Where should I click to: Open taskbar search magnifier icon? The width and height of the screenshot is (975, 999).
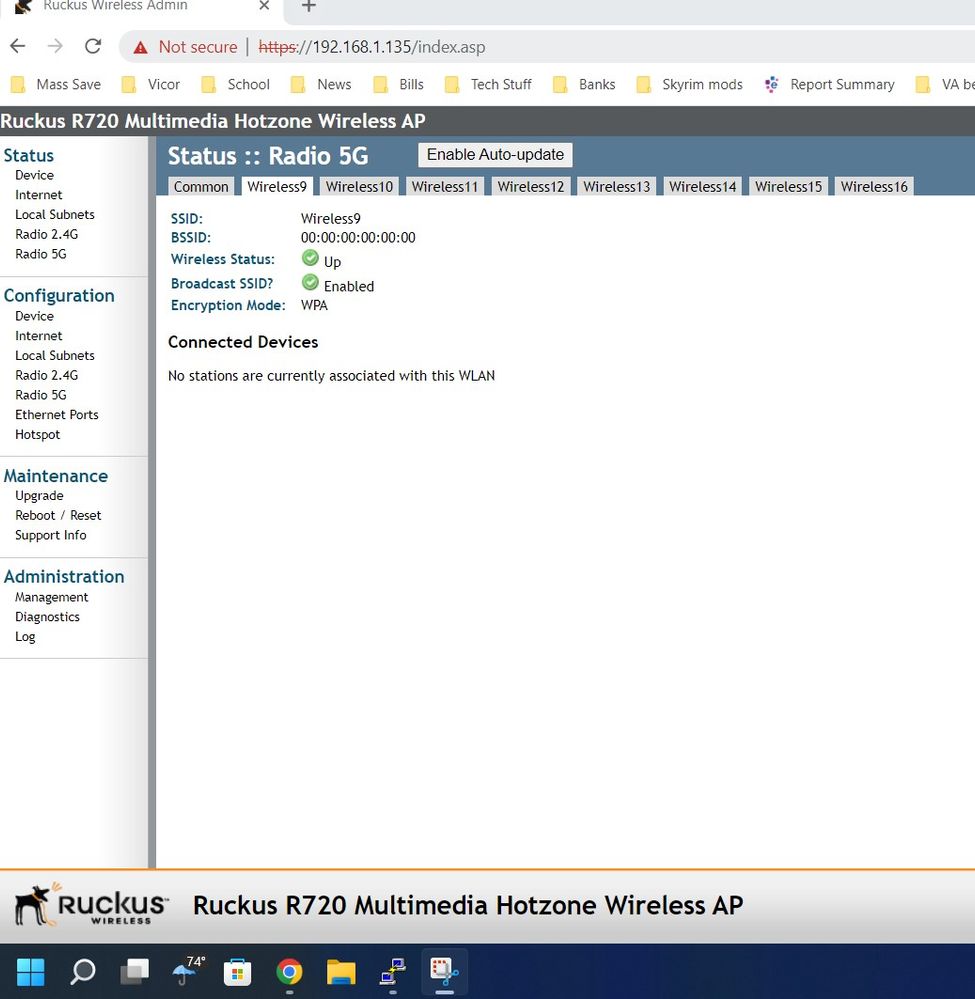(83, 971)
